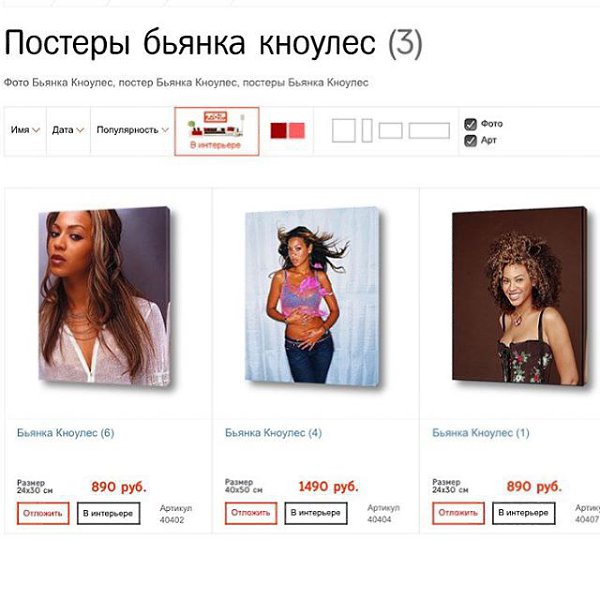Open the poster thumbnail with pink top
The height and width of the screenshot is (600, 600).
(314, 297)
